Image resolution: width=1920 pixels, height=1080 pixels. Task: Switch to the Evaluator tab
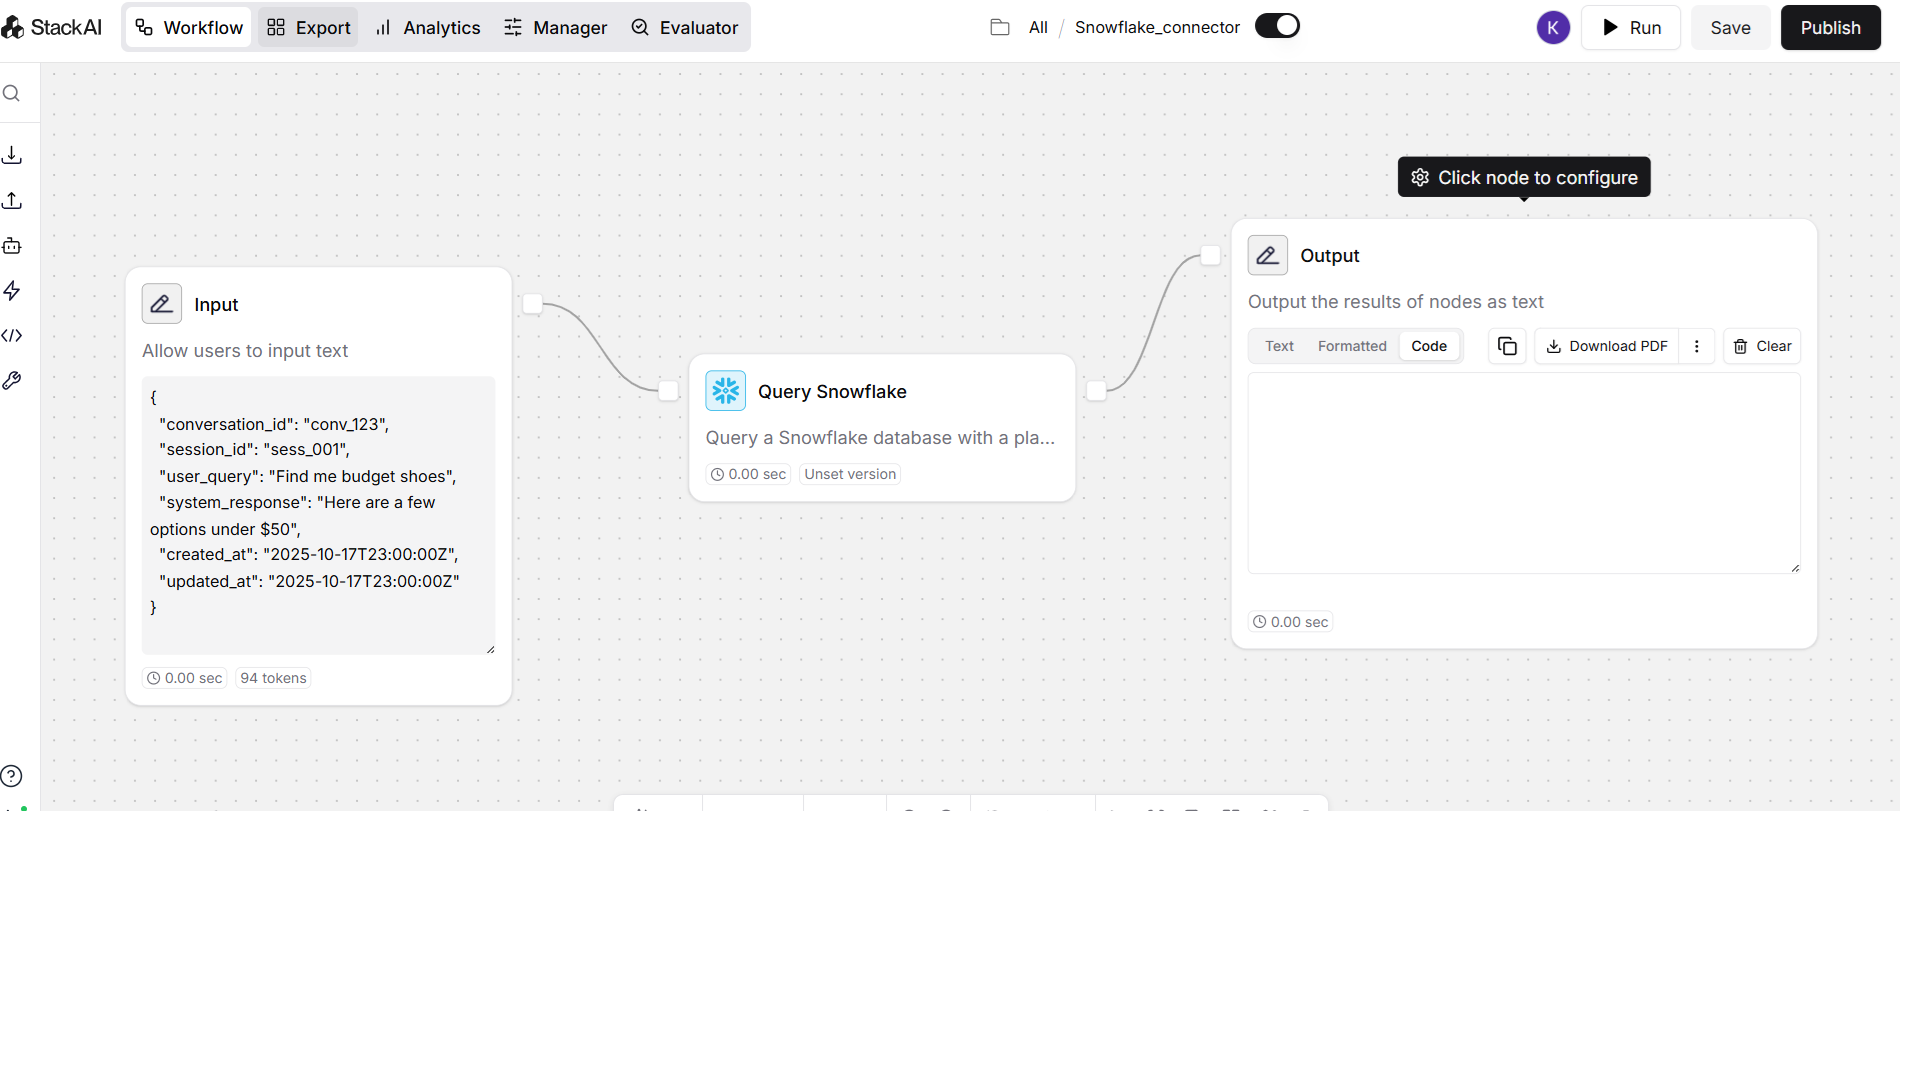(685, 28)
